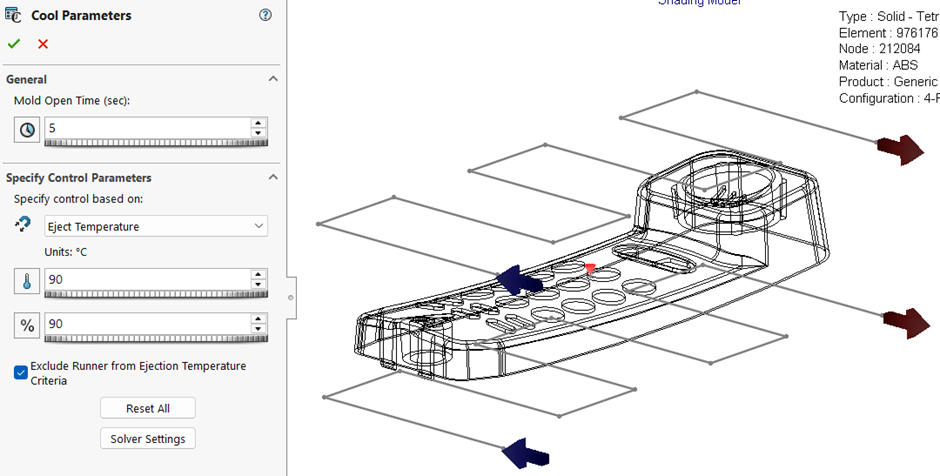Click the Reset All button

coord(147,408)
